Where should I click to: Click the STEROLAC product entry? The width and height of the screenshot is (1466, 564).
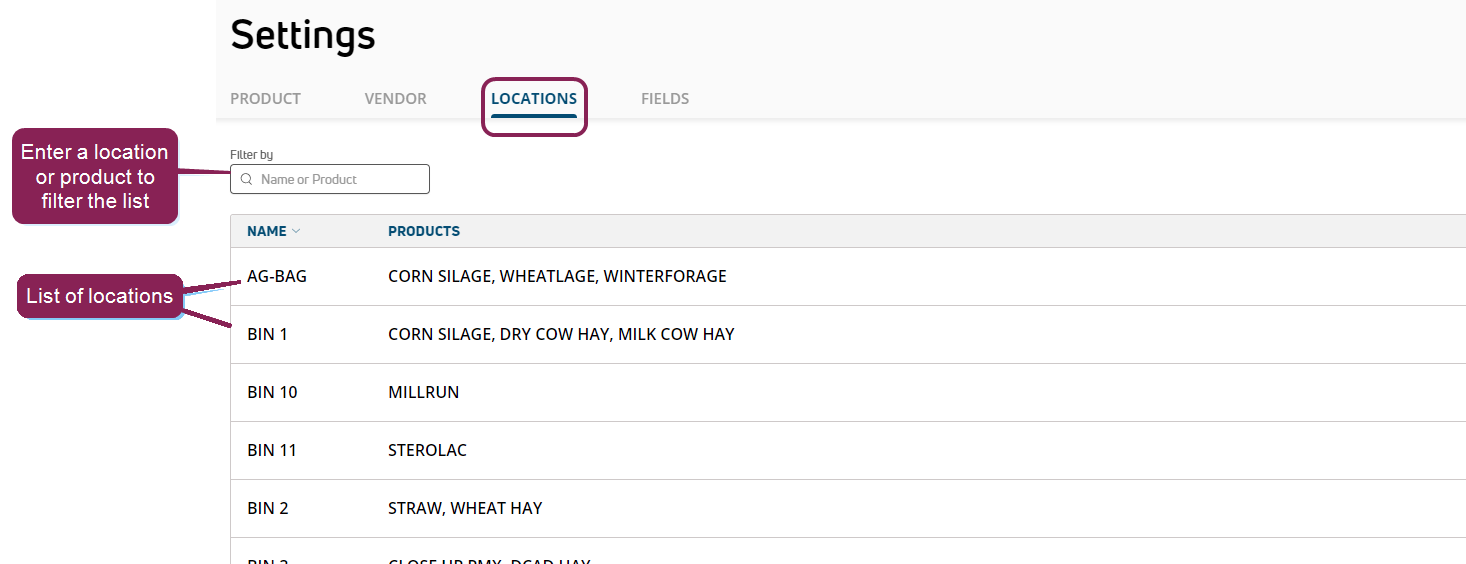pyautogui.click(x=427, y=450)
